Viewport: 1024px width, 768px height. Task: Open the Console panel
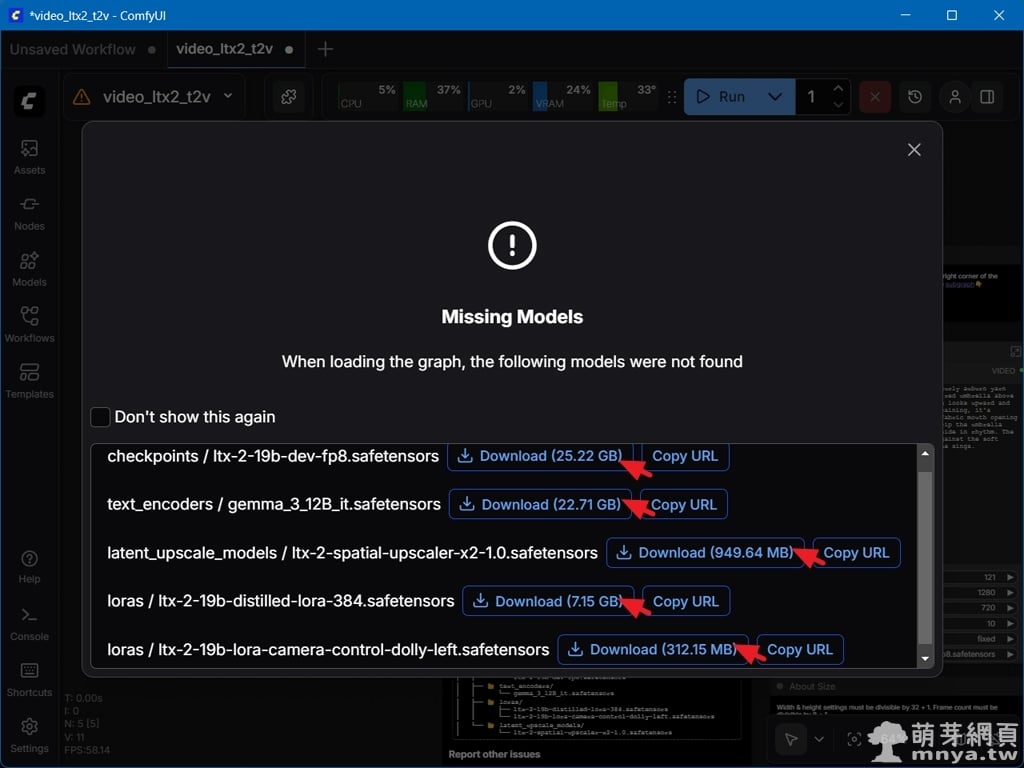tap(29, 622)
